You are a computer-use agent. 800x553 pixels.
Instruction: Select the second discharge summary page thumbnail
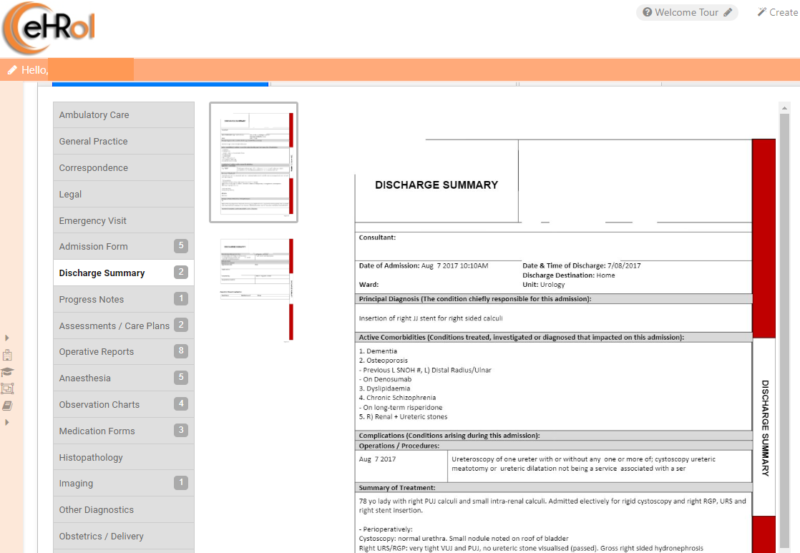256,290
